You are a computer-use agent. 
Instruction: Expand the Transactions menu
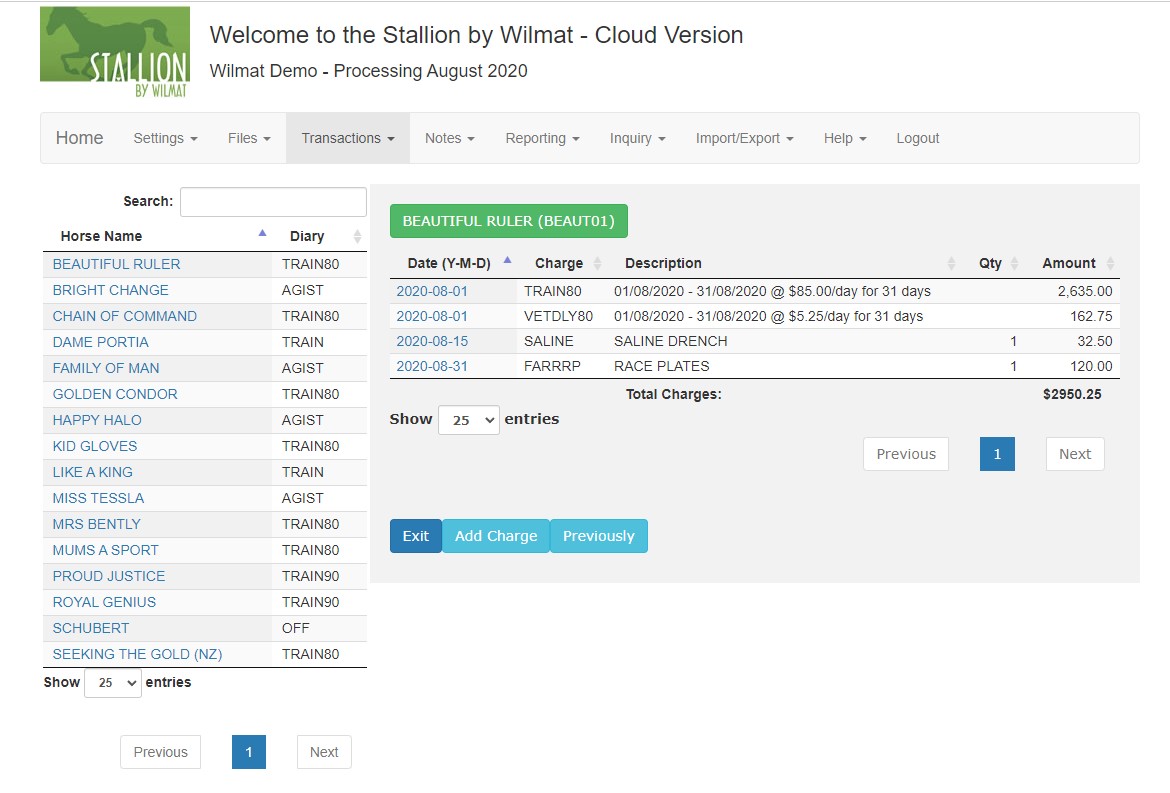(x=347, y=138)
